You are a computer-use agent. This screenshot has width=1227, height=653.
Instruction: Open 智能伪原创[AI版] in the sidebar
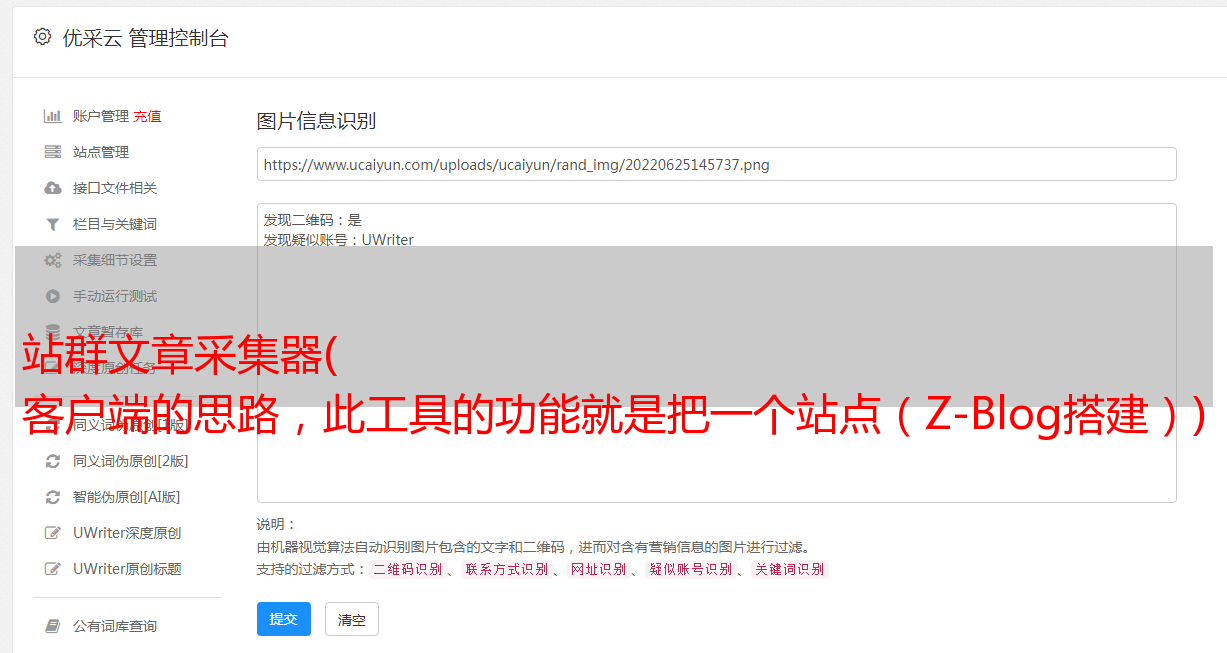click(x=127, y=497)
